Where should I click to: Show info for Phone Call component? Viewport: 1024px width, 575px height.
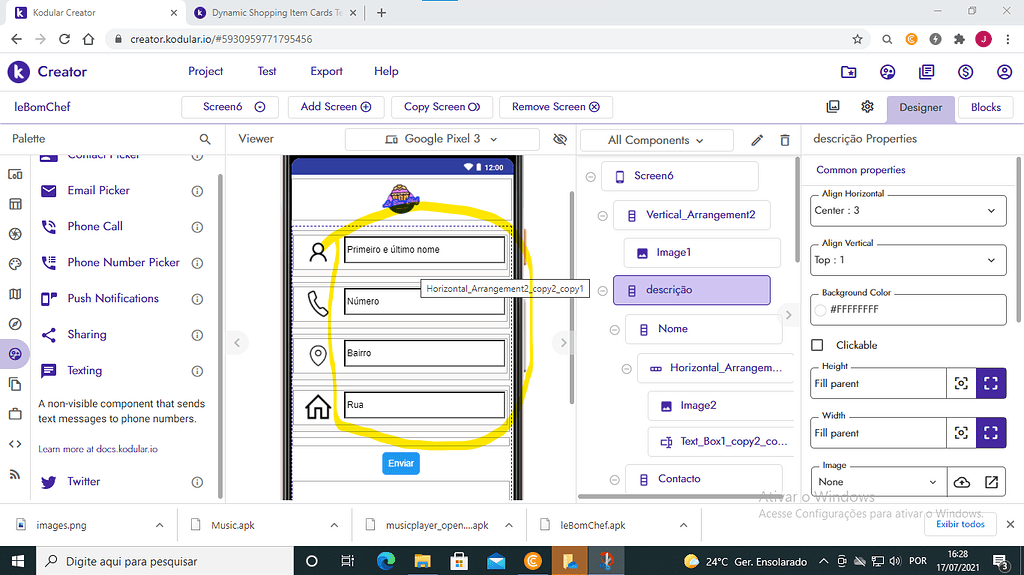point(197,227)
